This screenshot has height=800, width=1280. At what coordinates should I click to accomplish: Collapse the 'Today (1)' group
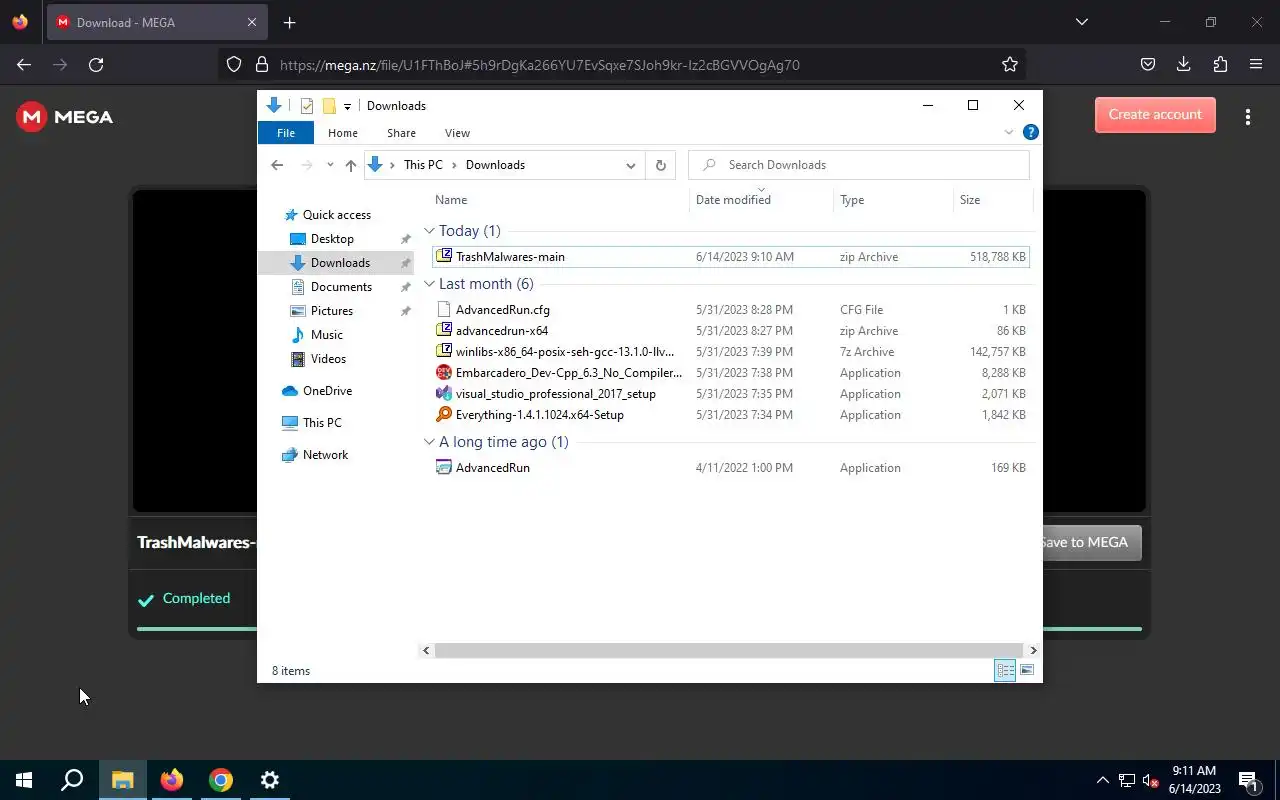point(429,231)
